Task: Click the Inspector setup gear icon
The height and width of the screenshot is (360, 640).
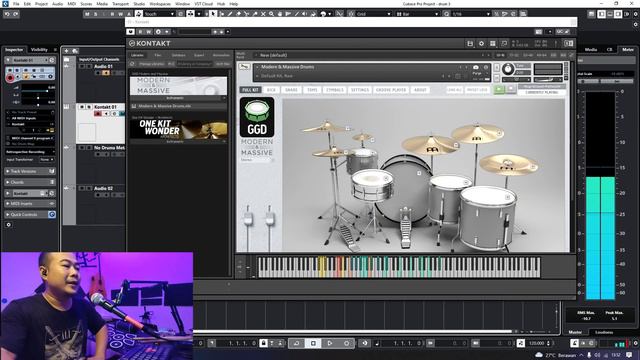Action: coord(8,224)
